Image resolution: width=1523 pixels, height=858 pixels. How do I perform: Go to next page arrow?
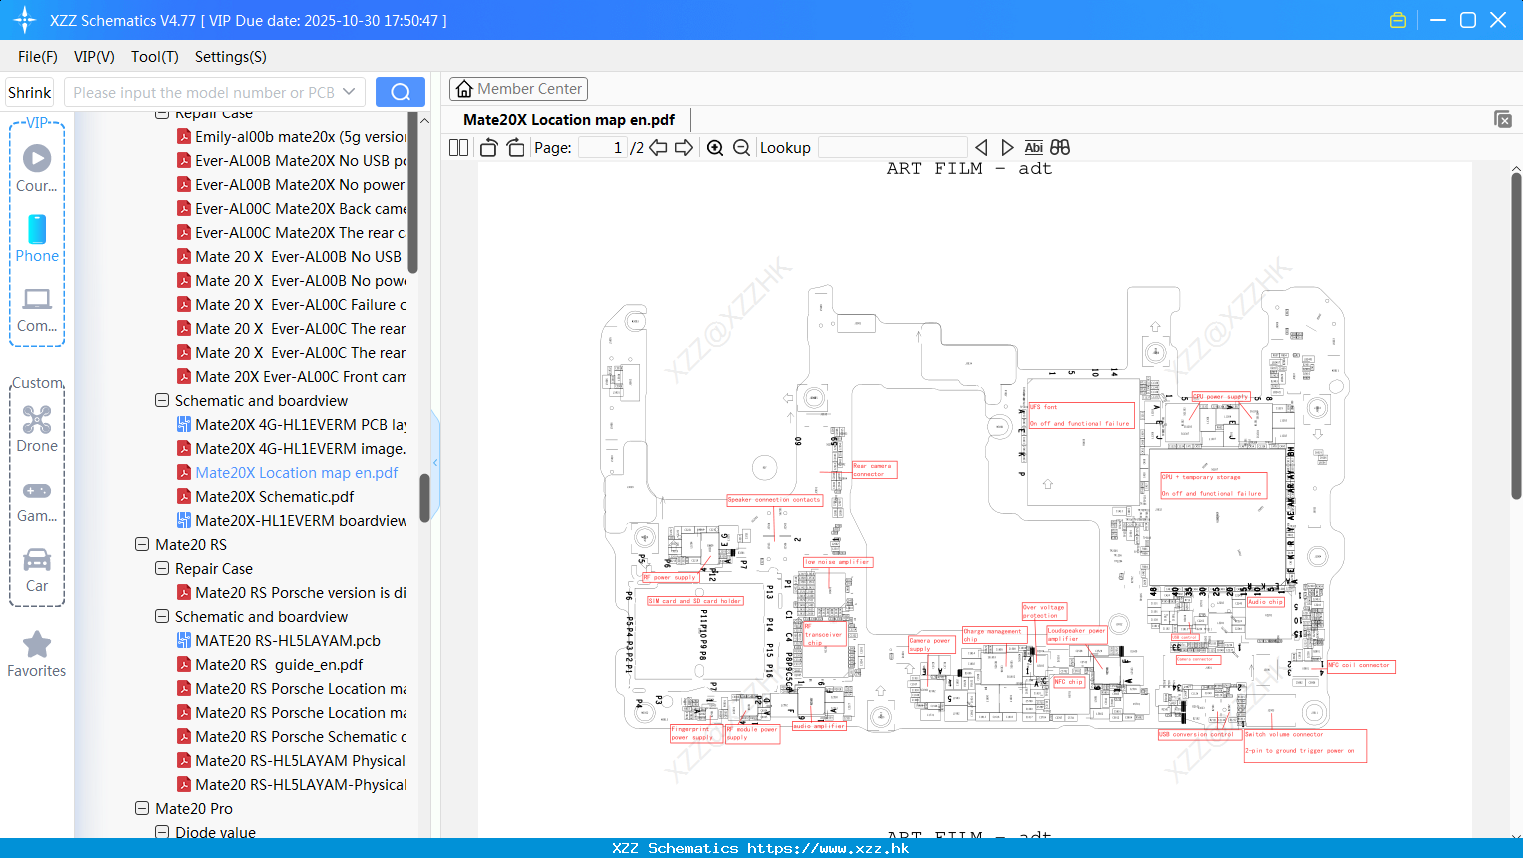coord(684,147)
